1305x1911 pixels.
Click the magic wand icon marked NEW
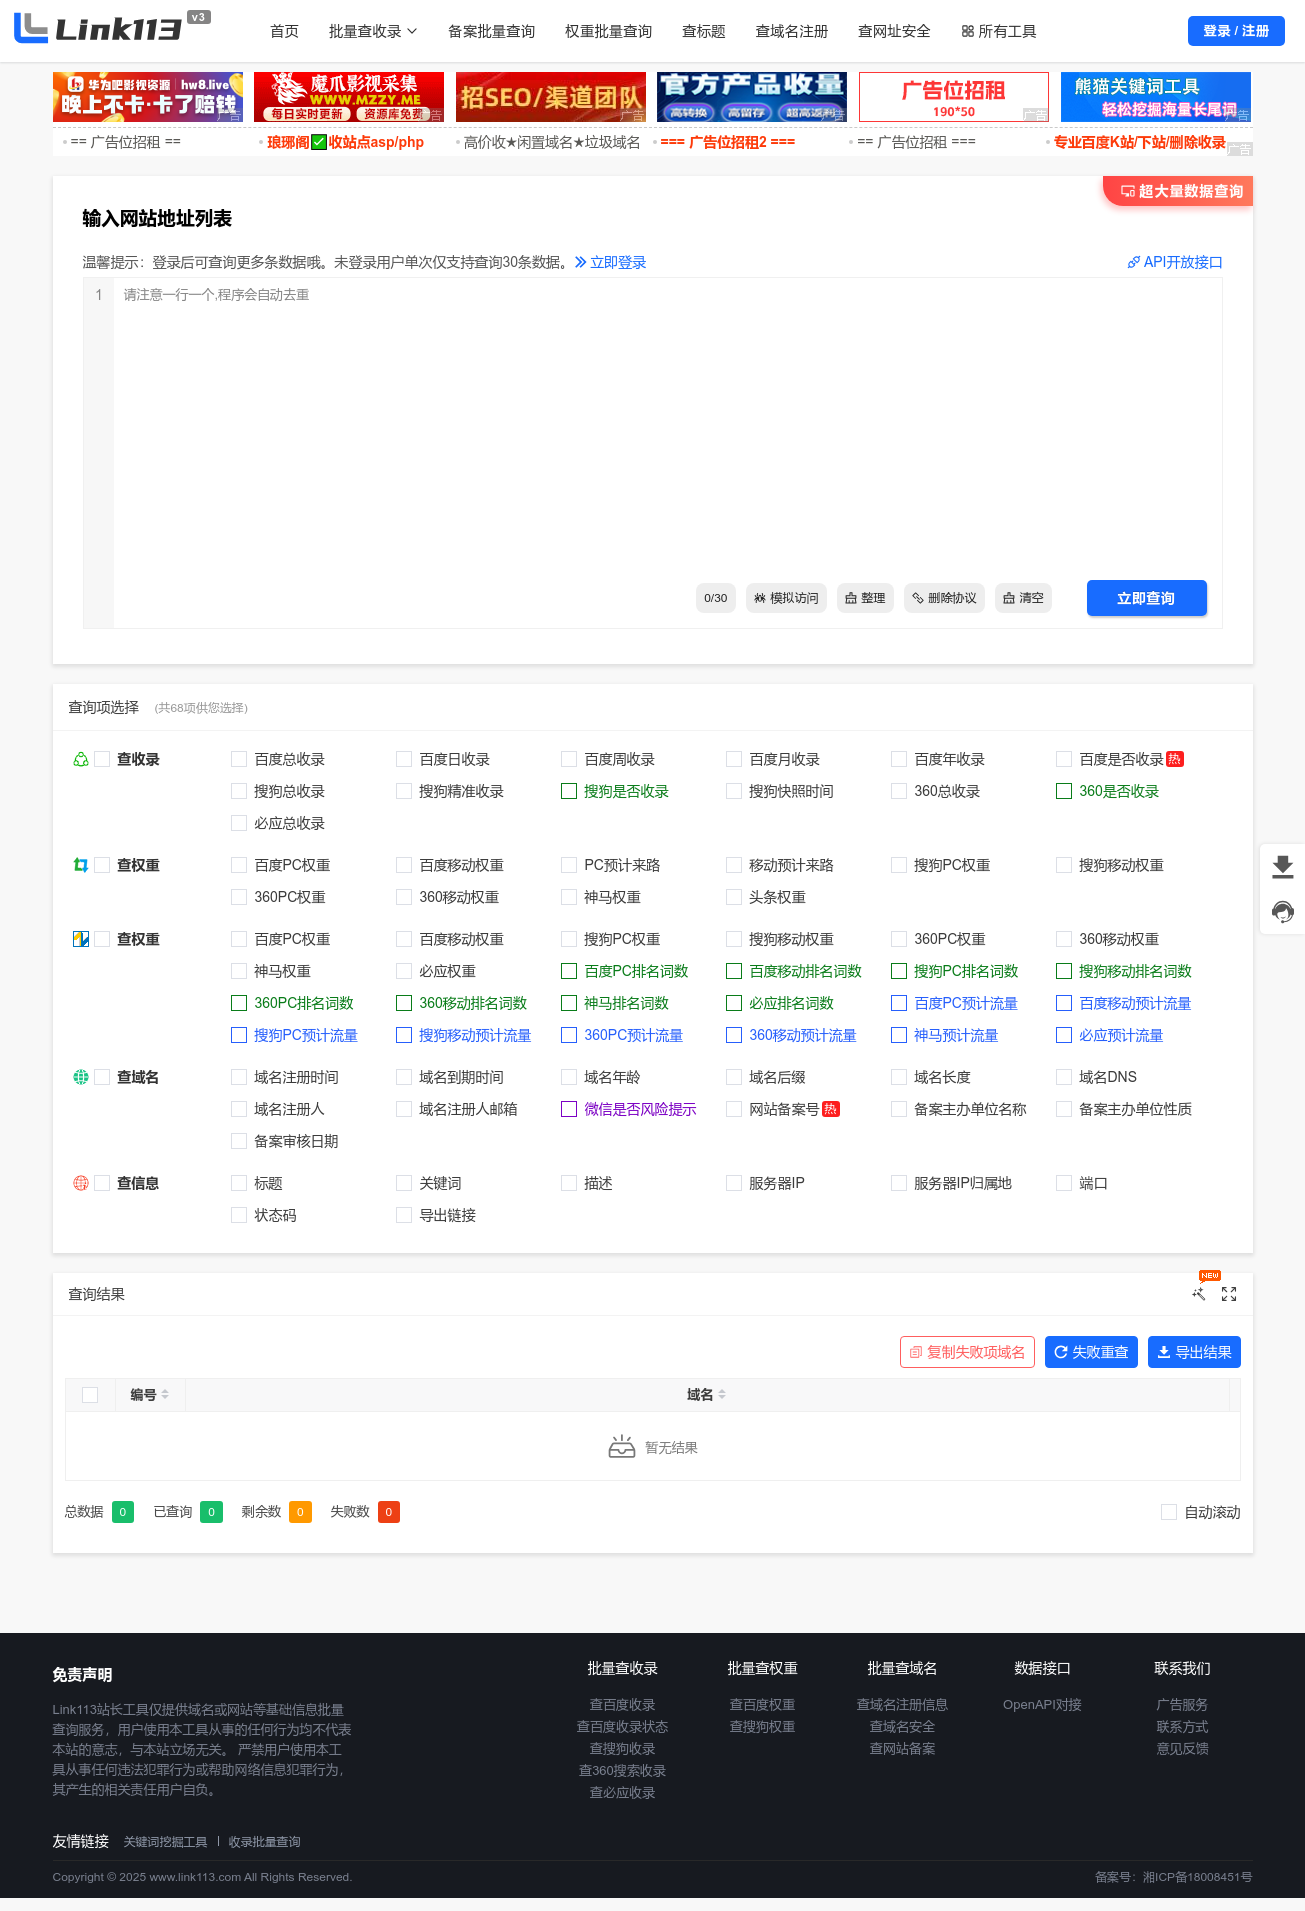pyautogui.click(x=1199, y=1294)
